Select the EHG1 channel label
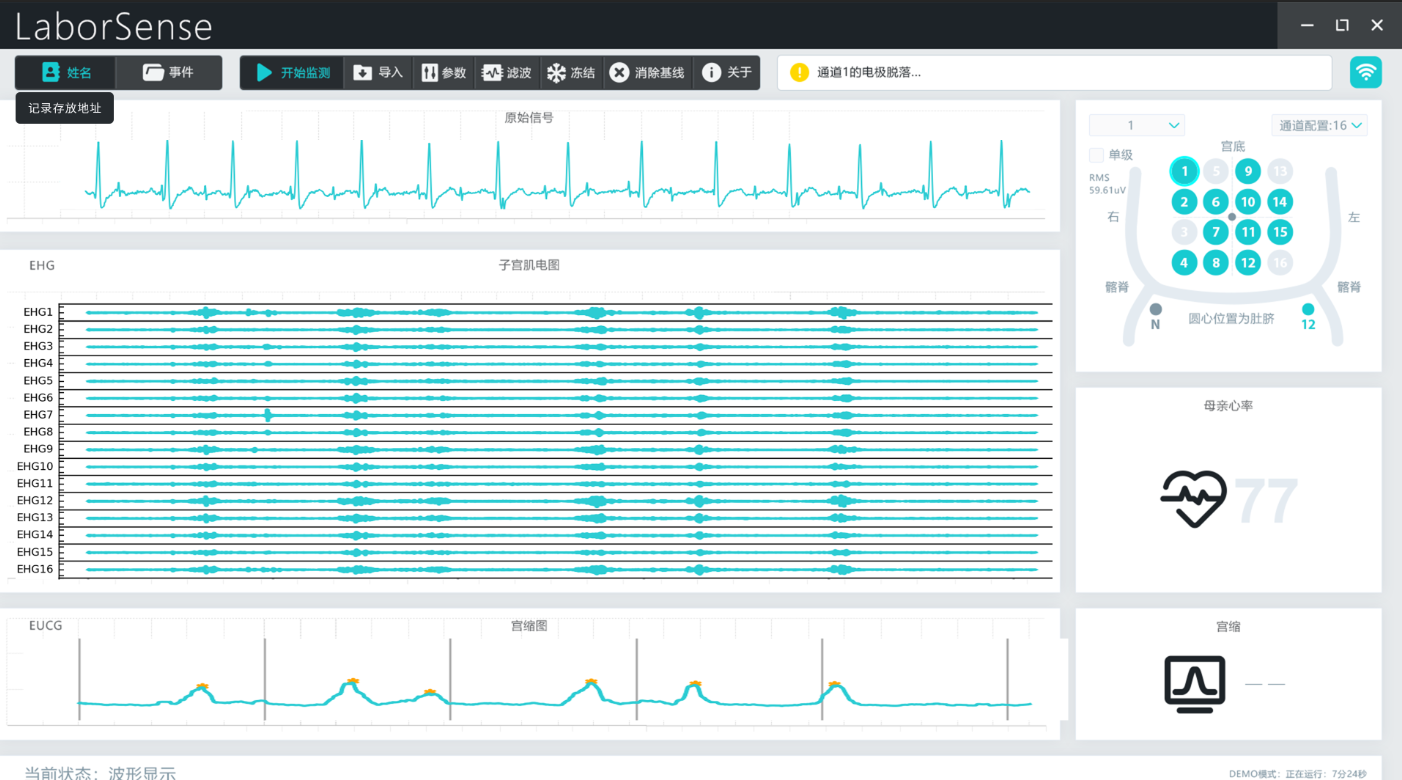 [38, 312]
